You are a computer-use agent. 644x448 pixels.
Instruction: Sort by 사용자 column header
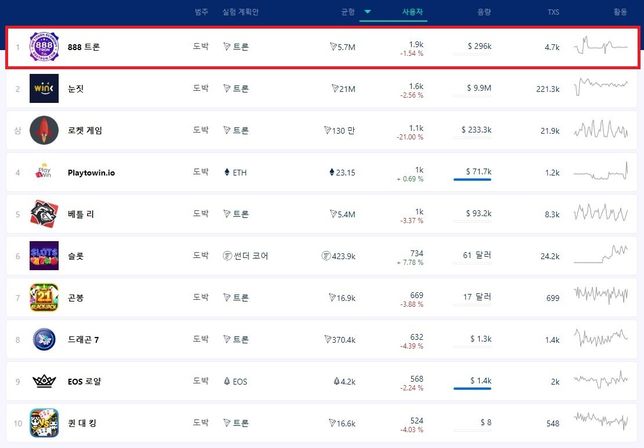[x=412, y=13]
